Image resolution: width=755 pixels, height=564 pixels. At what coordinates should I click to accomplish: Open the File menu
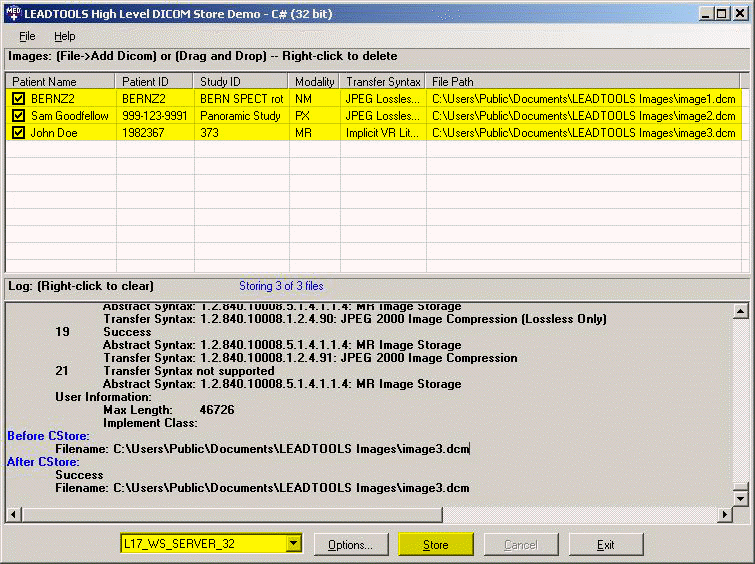pyautogui.click(x=27, y=36)
